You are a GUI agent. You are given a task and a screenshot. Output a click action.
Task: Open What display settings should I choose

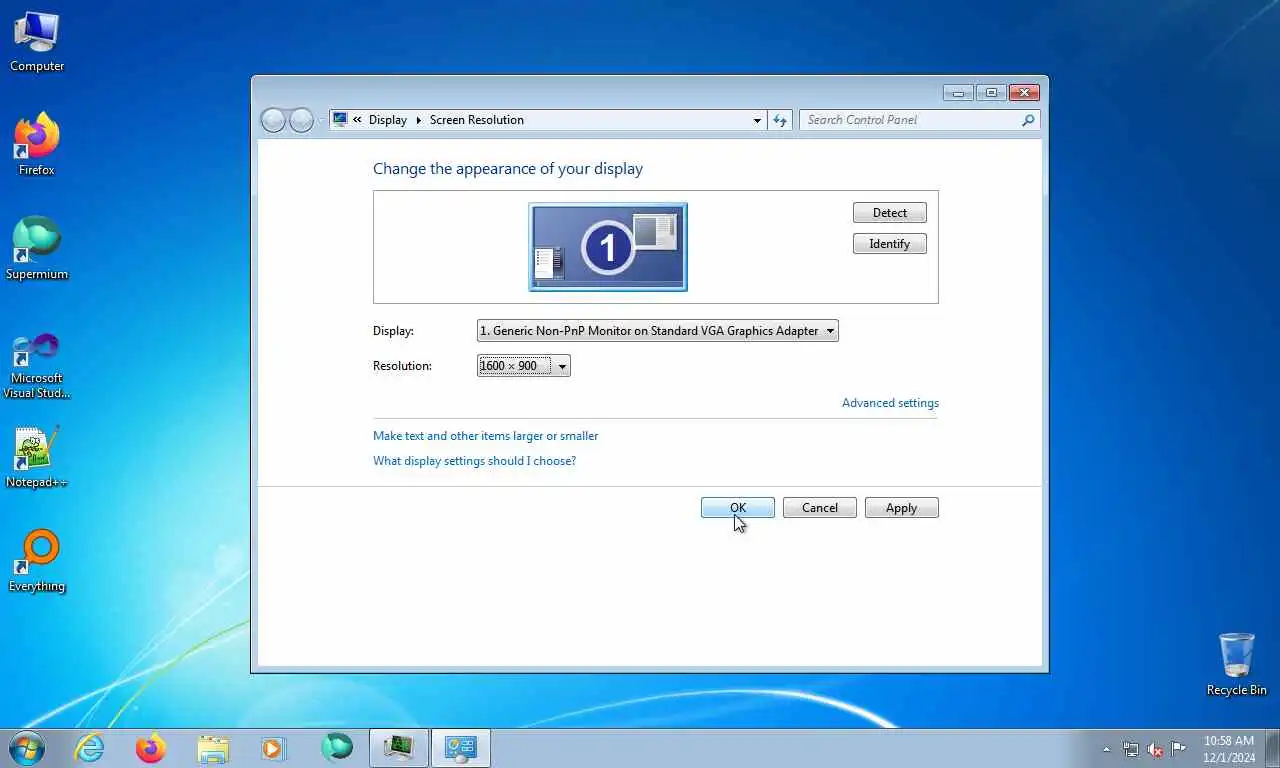tap(475, 461)
